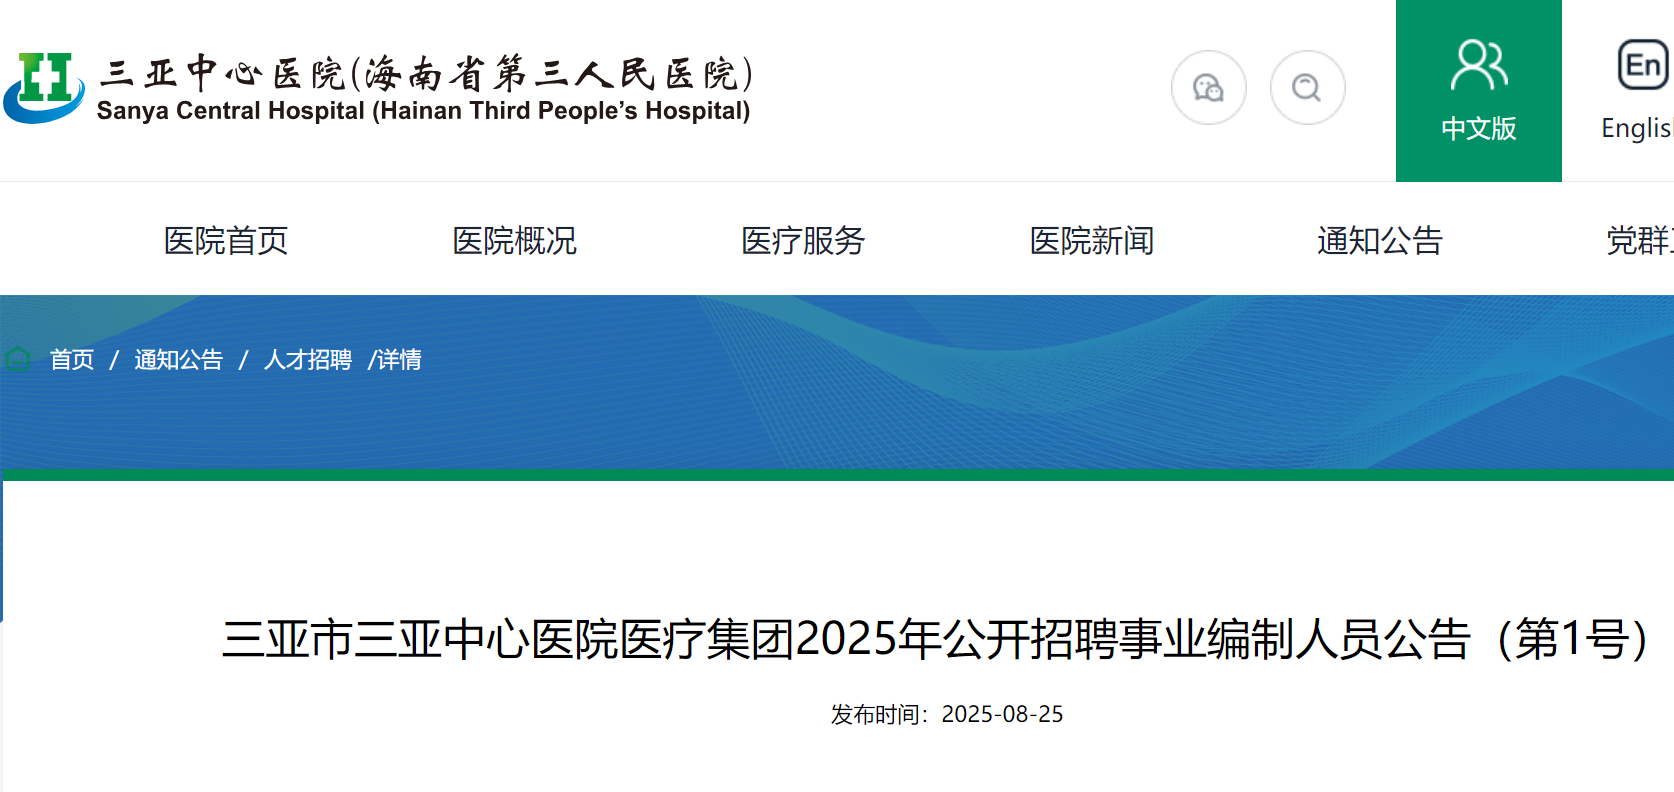Click the article title 三亚市三亚中心医院医疗集团2025年公开招聘
Viewport: 1674px width, 792px height.
pos(936,640)
